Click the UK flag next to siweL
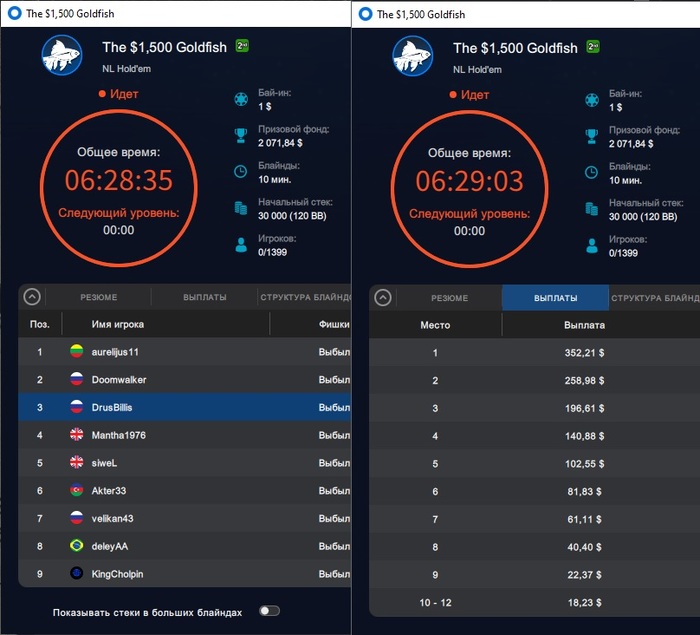 tap(77, 462)
